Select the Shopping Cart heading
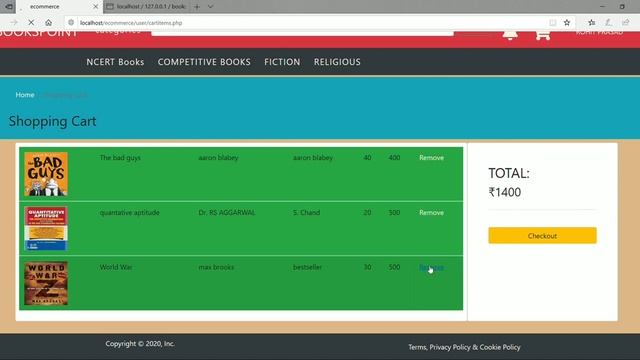 click(x=53, y=121)
